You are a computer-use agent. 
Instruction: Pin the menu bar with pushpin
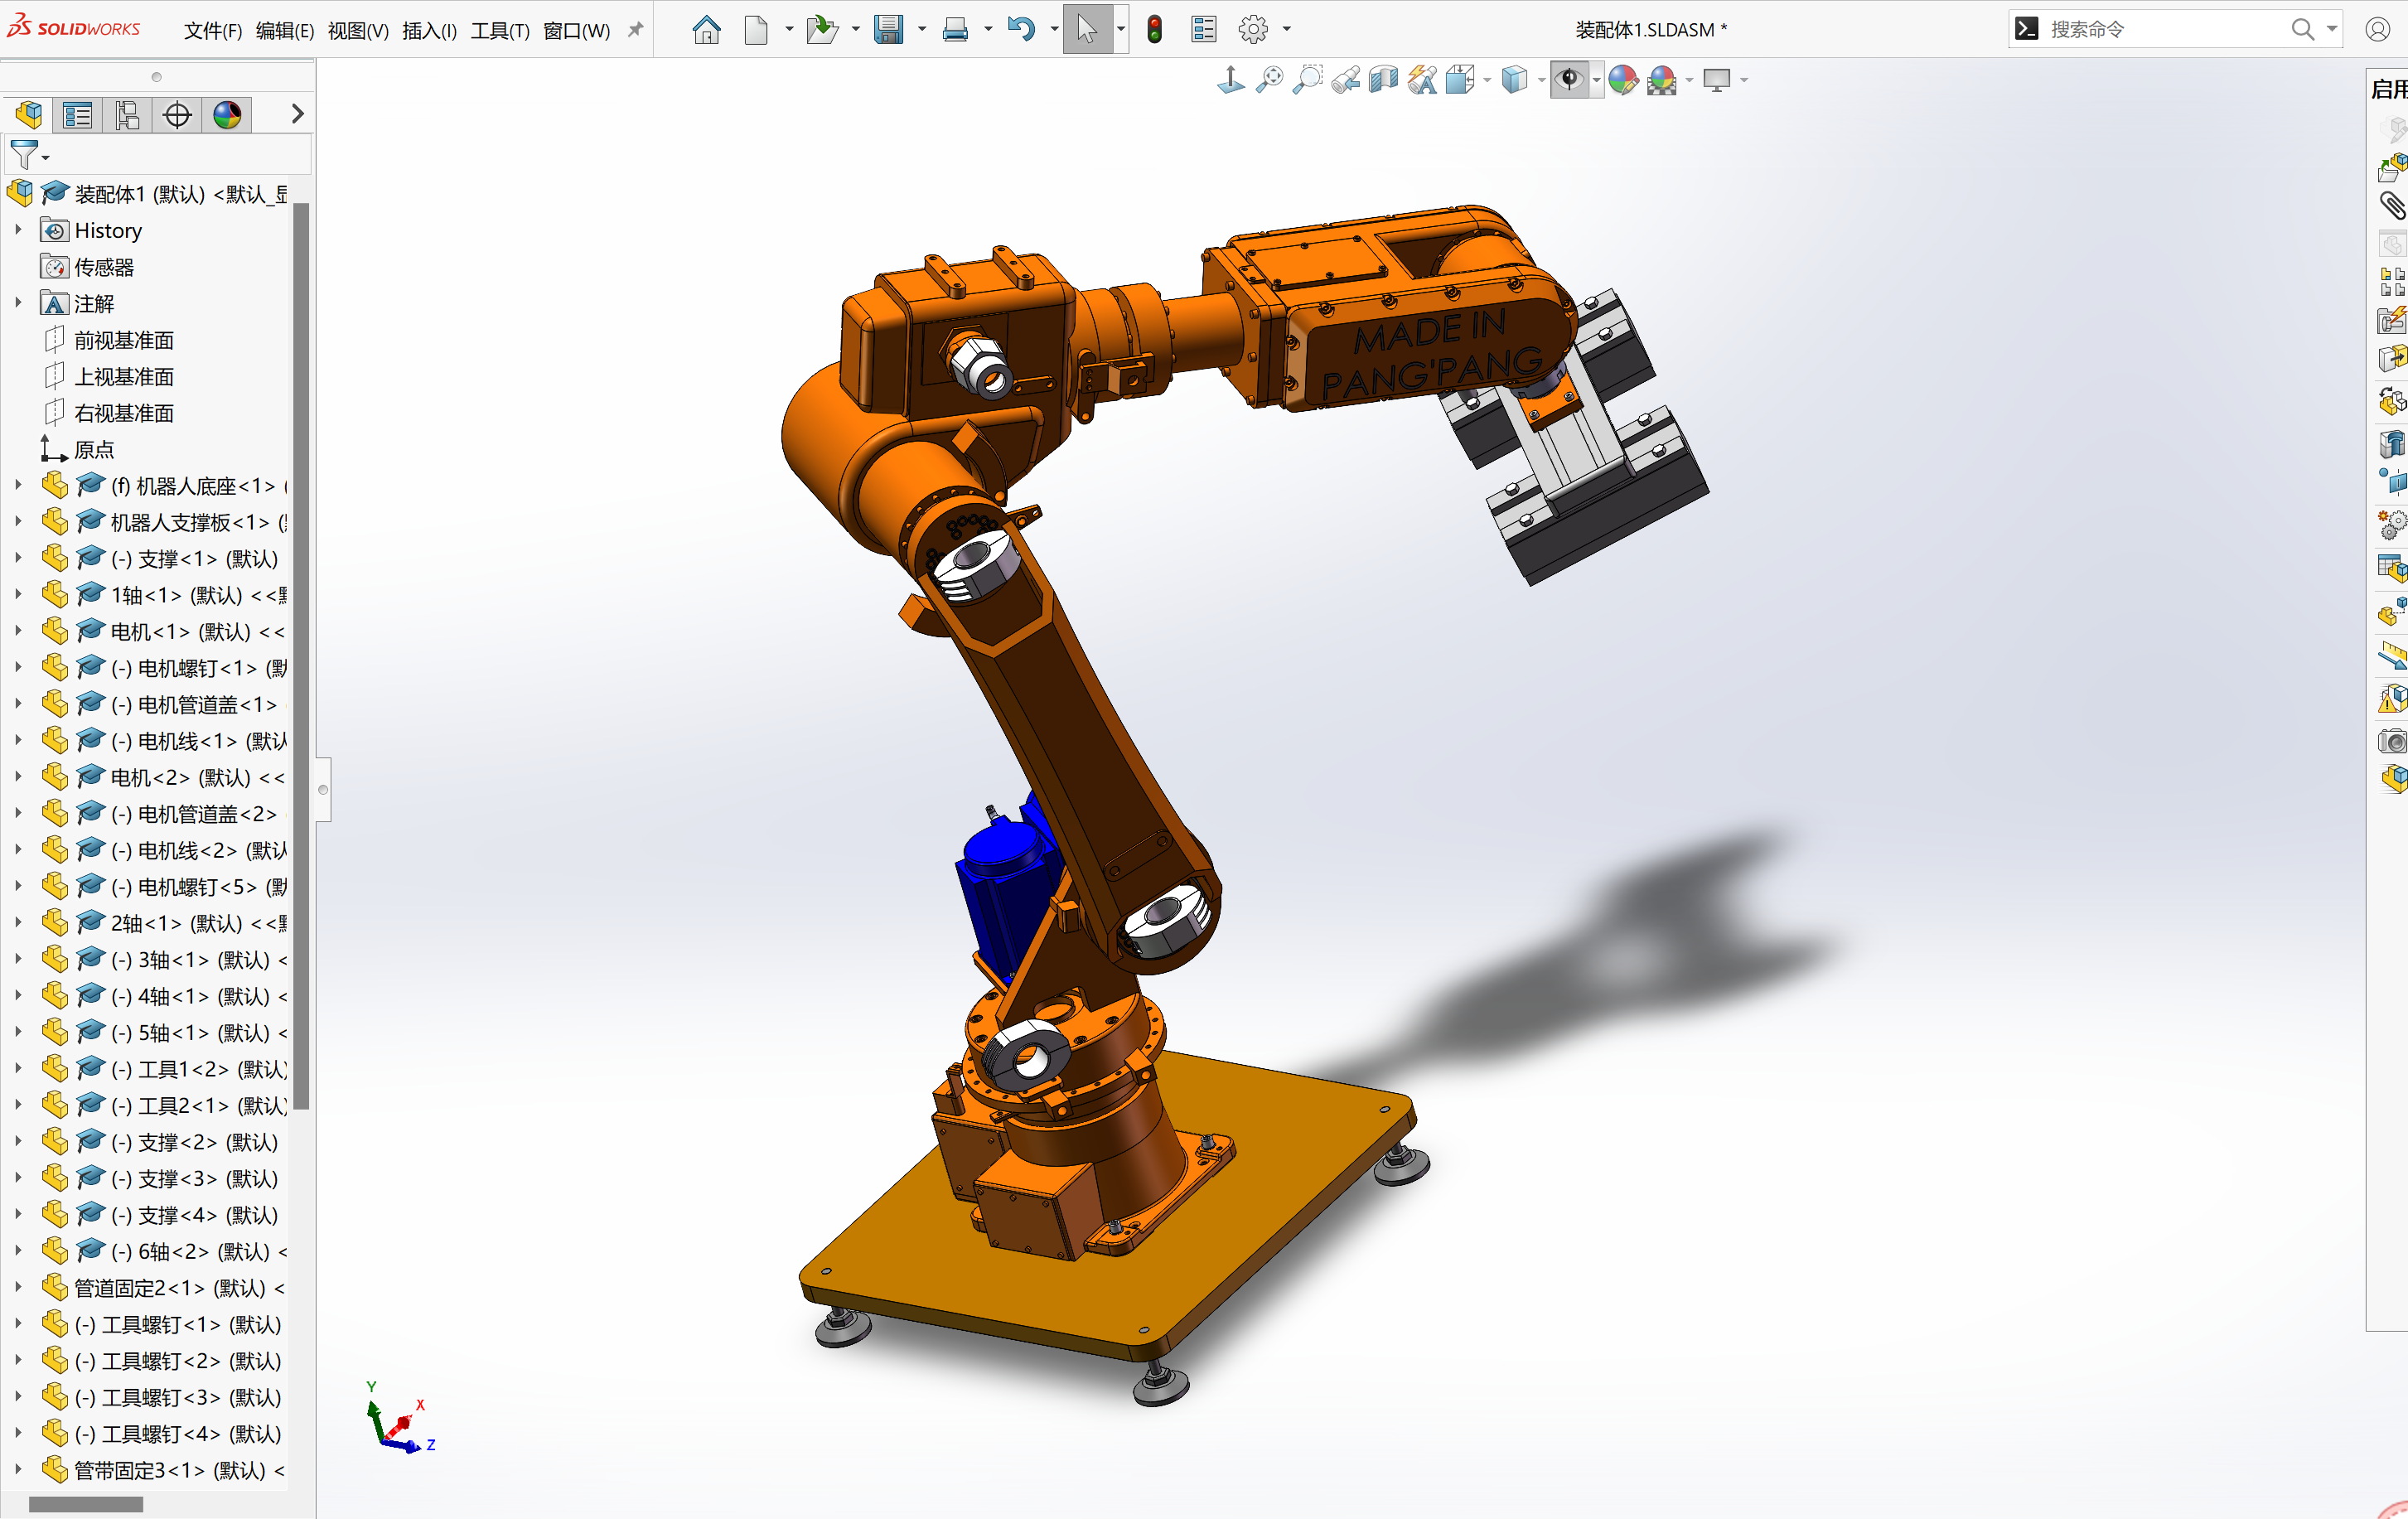pos(635,30)
